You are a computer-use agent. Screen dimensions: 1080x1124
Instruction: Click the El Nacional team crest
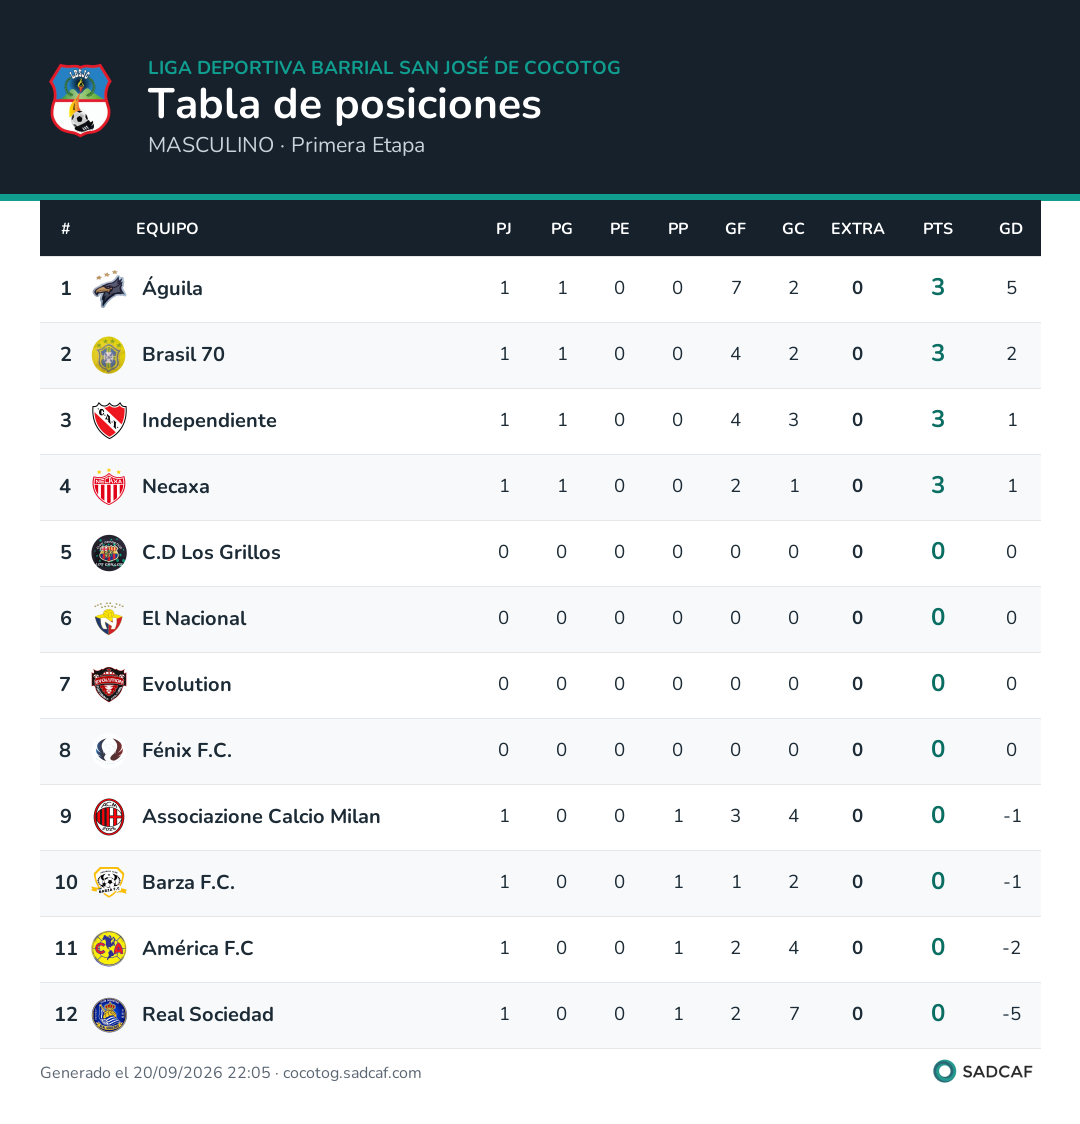tap(109, 618)
